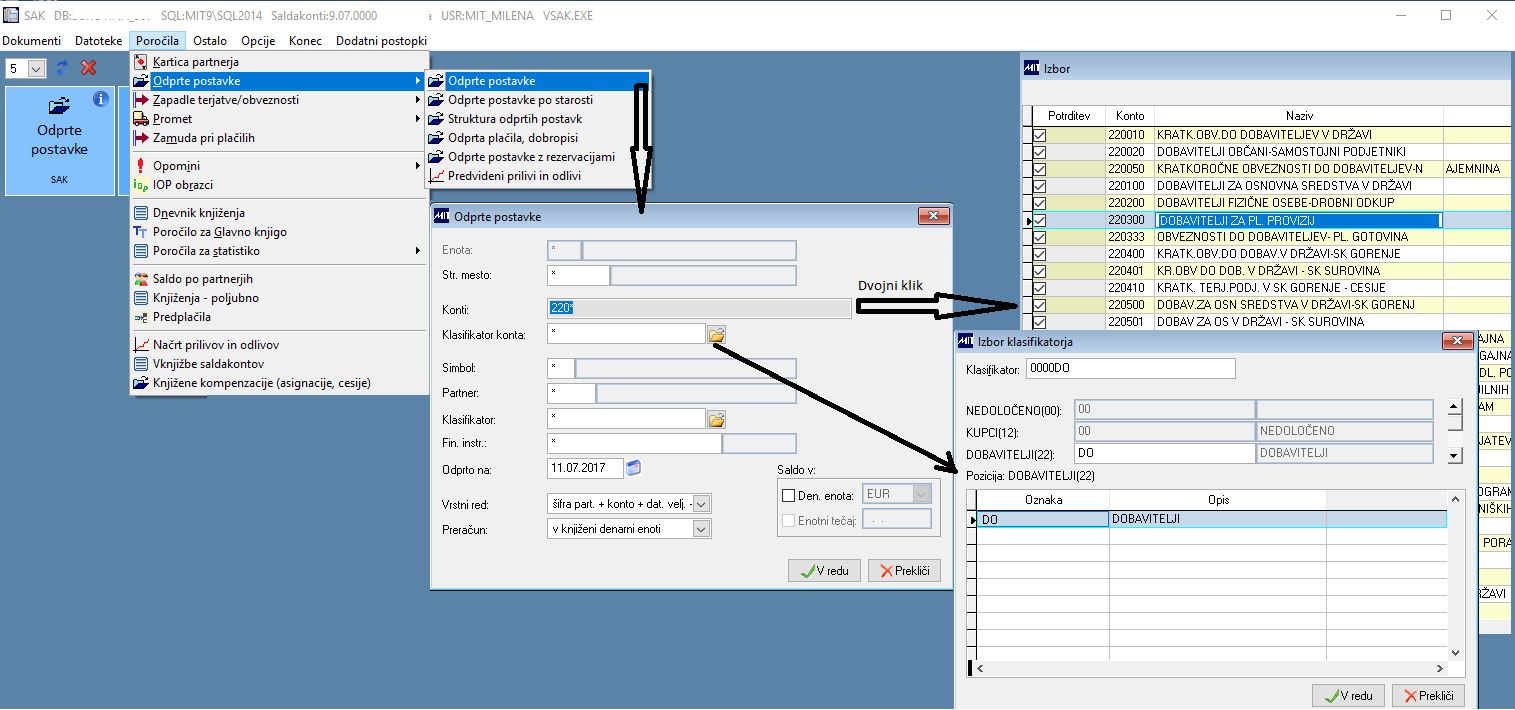Open folder icon next to Klasifikator konta
This screenshot has height=710, width=1515.
tap(716, 334)
